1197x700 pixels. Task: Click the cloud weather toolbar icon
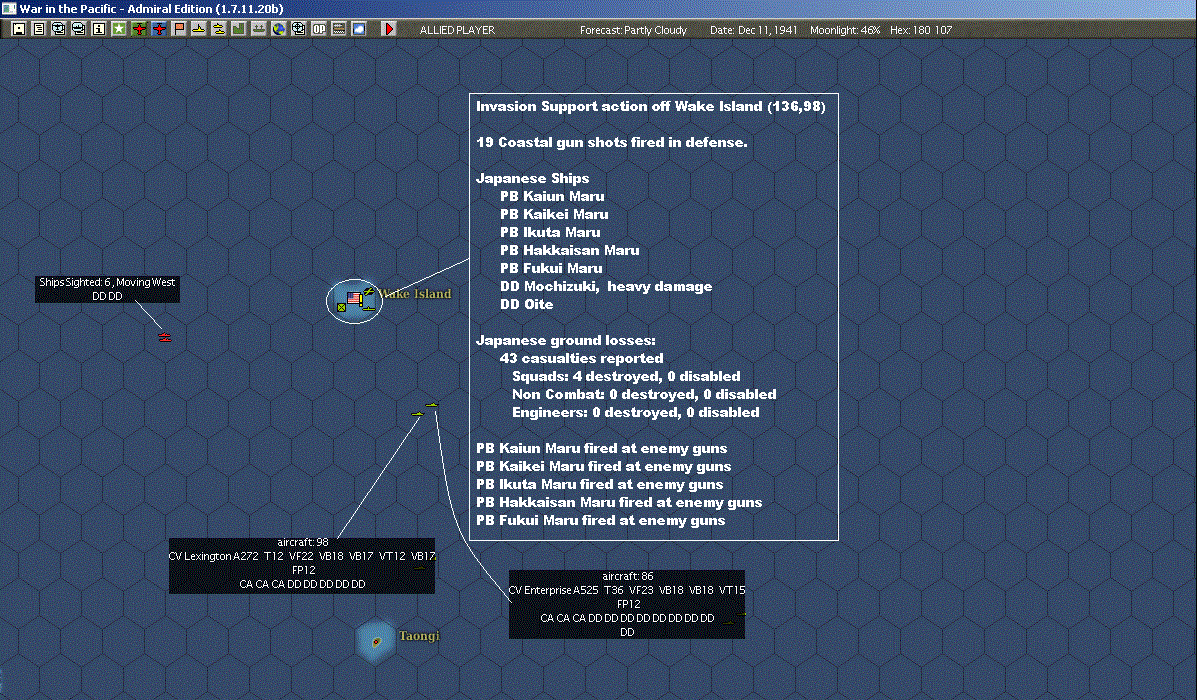(358, 29)
